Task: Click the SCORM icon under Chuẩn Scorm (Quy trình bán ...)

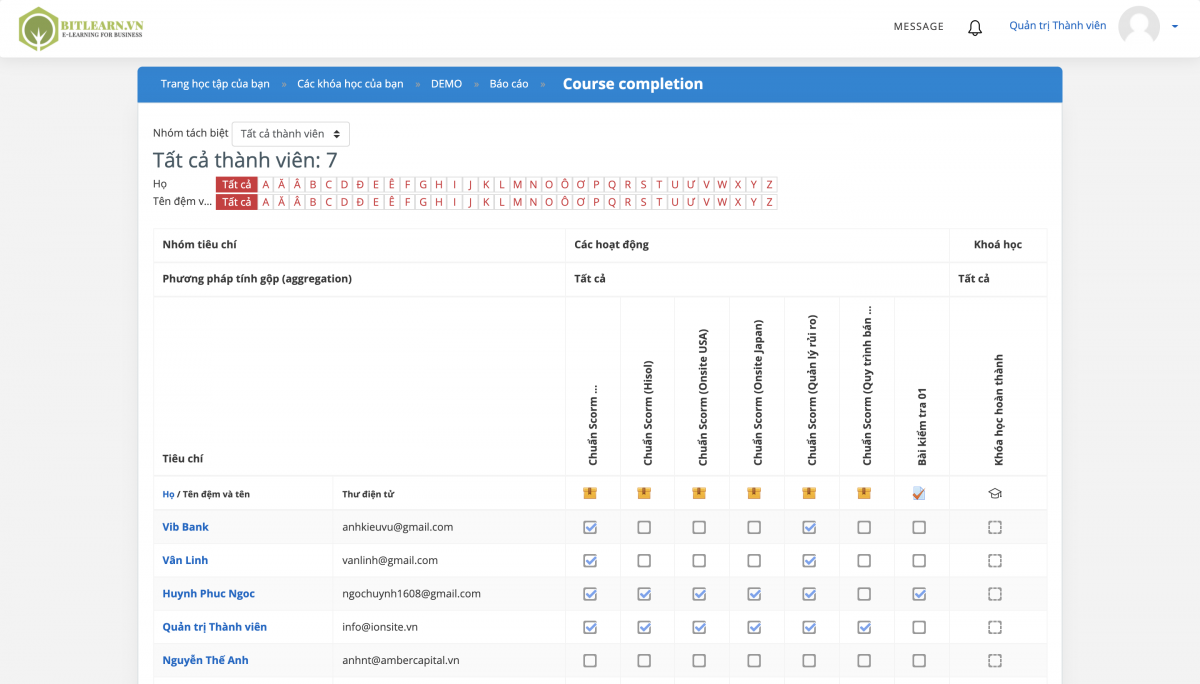Action: [864, 493]
